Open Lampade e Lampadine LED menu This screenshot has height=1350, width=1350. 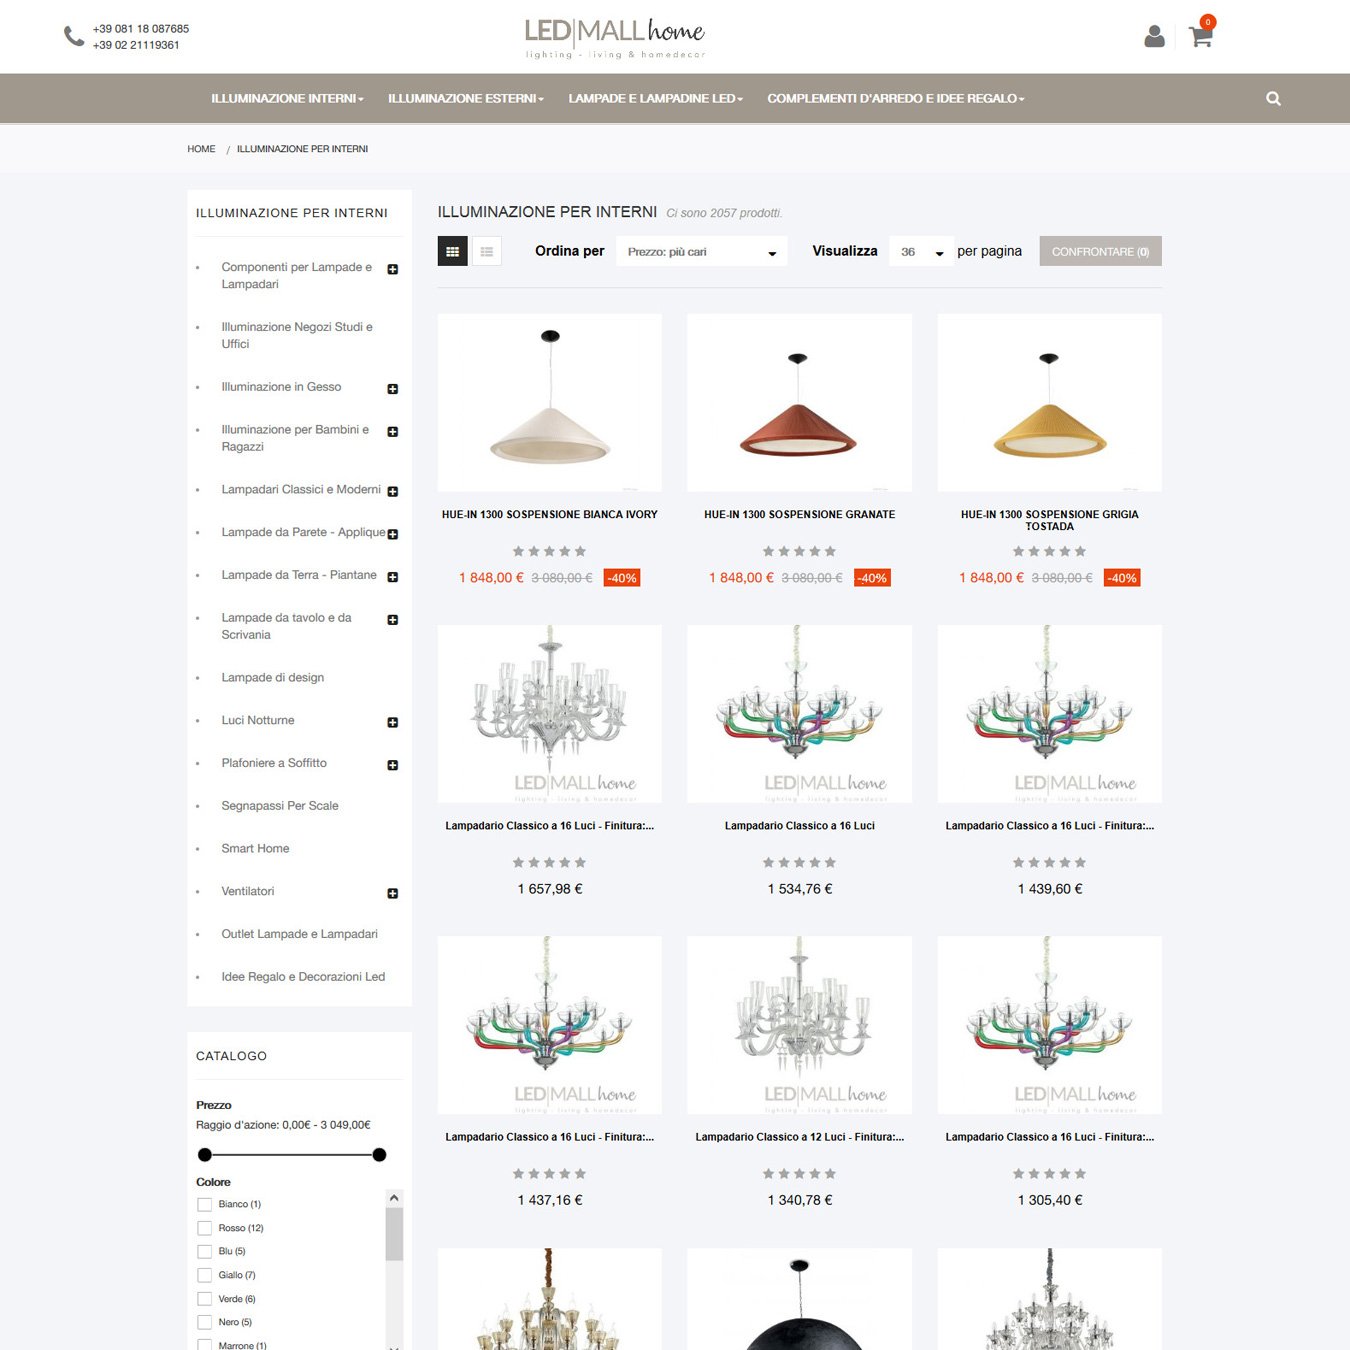click(x=656, y=98)
